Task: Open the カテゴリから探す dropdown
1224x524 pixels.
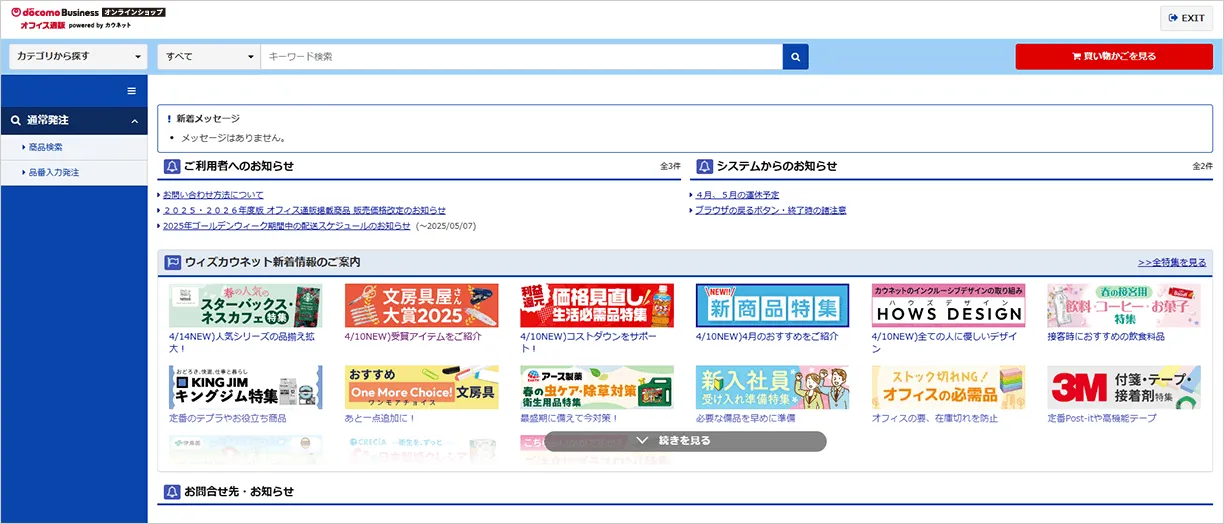Action: [78, 57]
